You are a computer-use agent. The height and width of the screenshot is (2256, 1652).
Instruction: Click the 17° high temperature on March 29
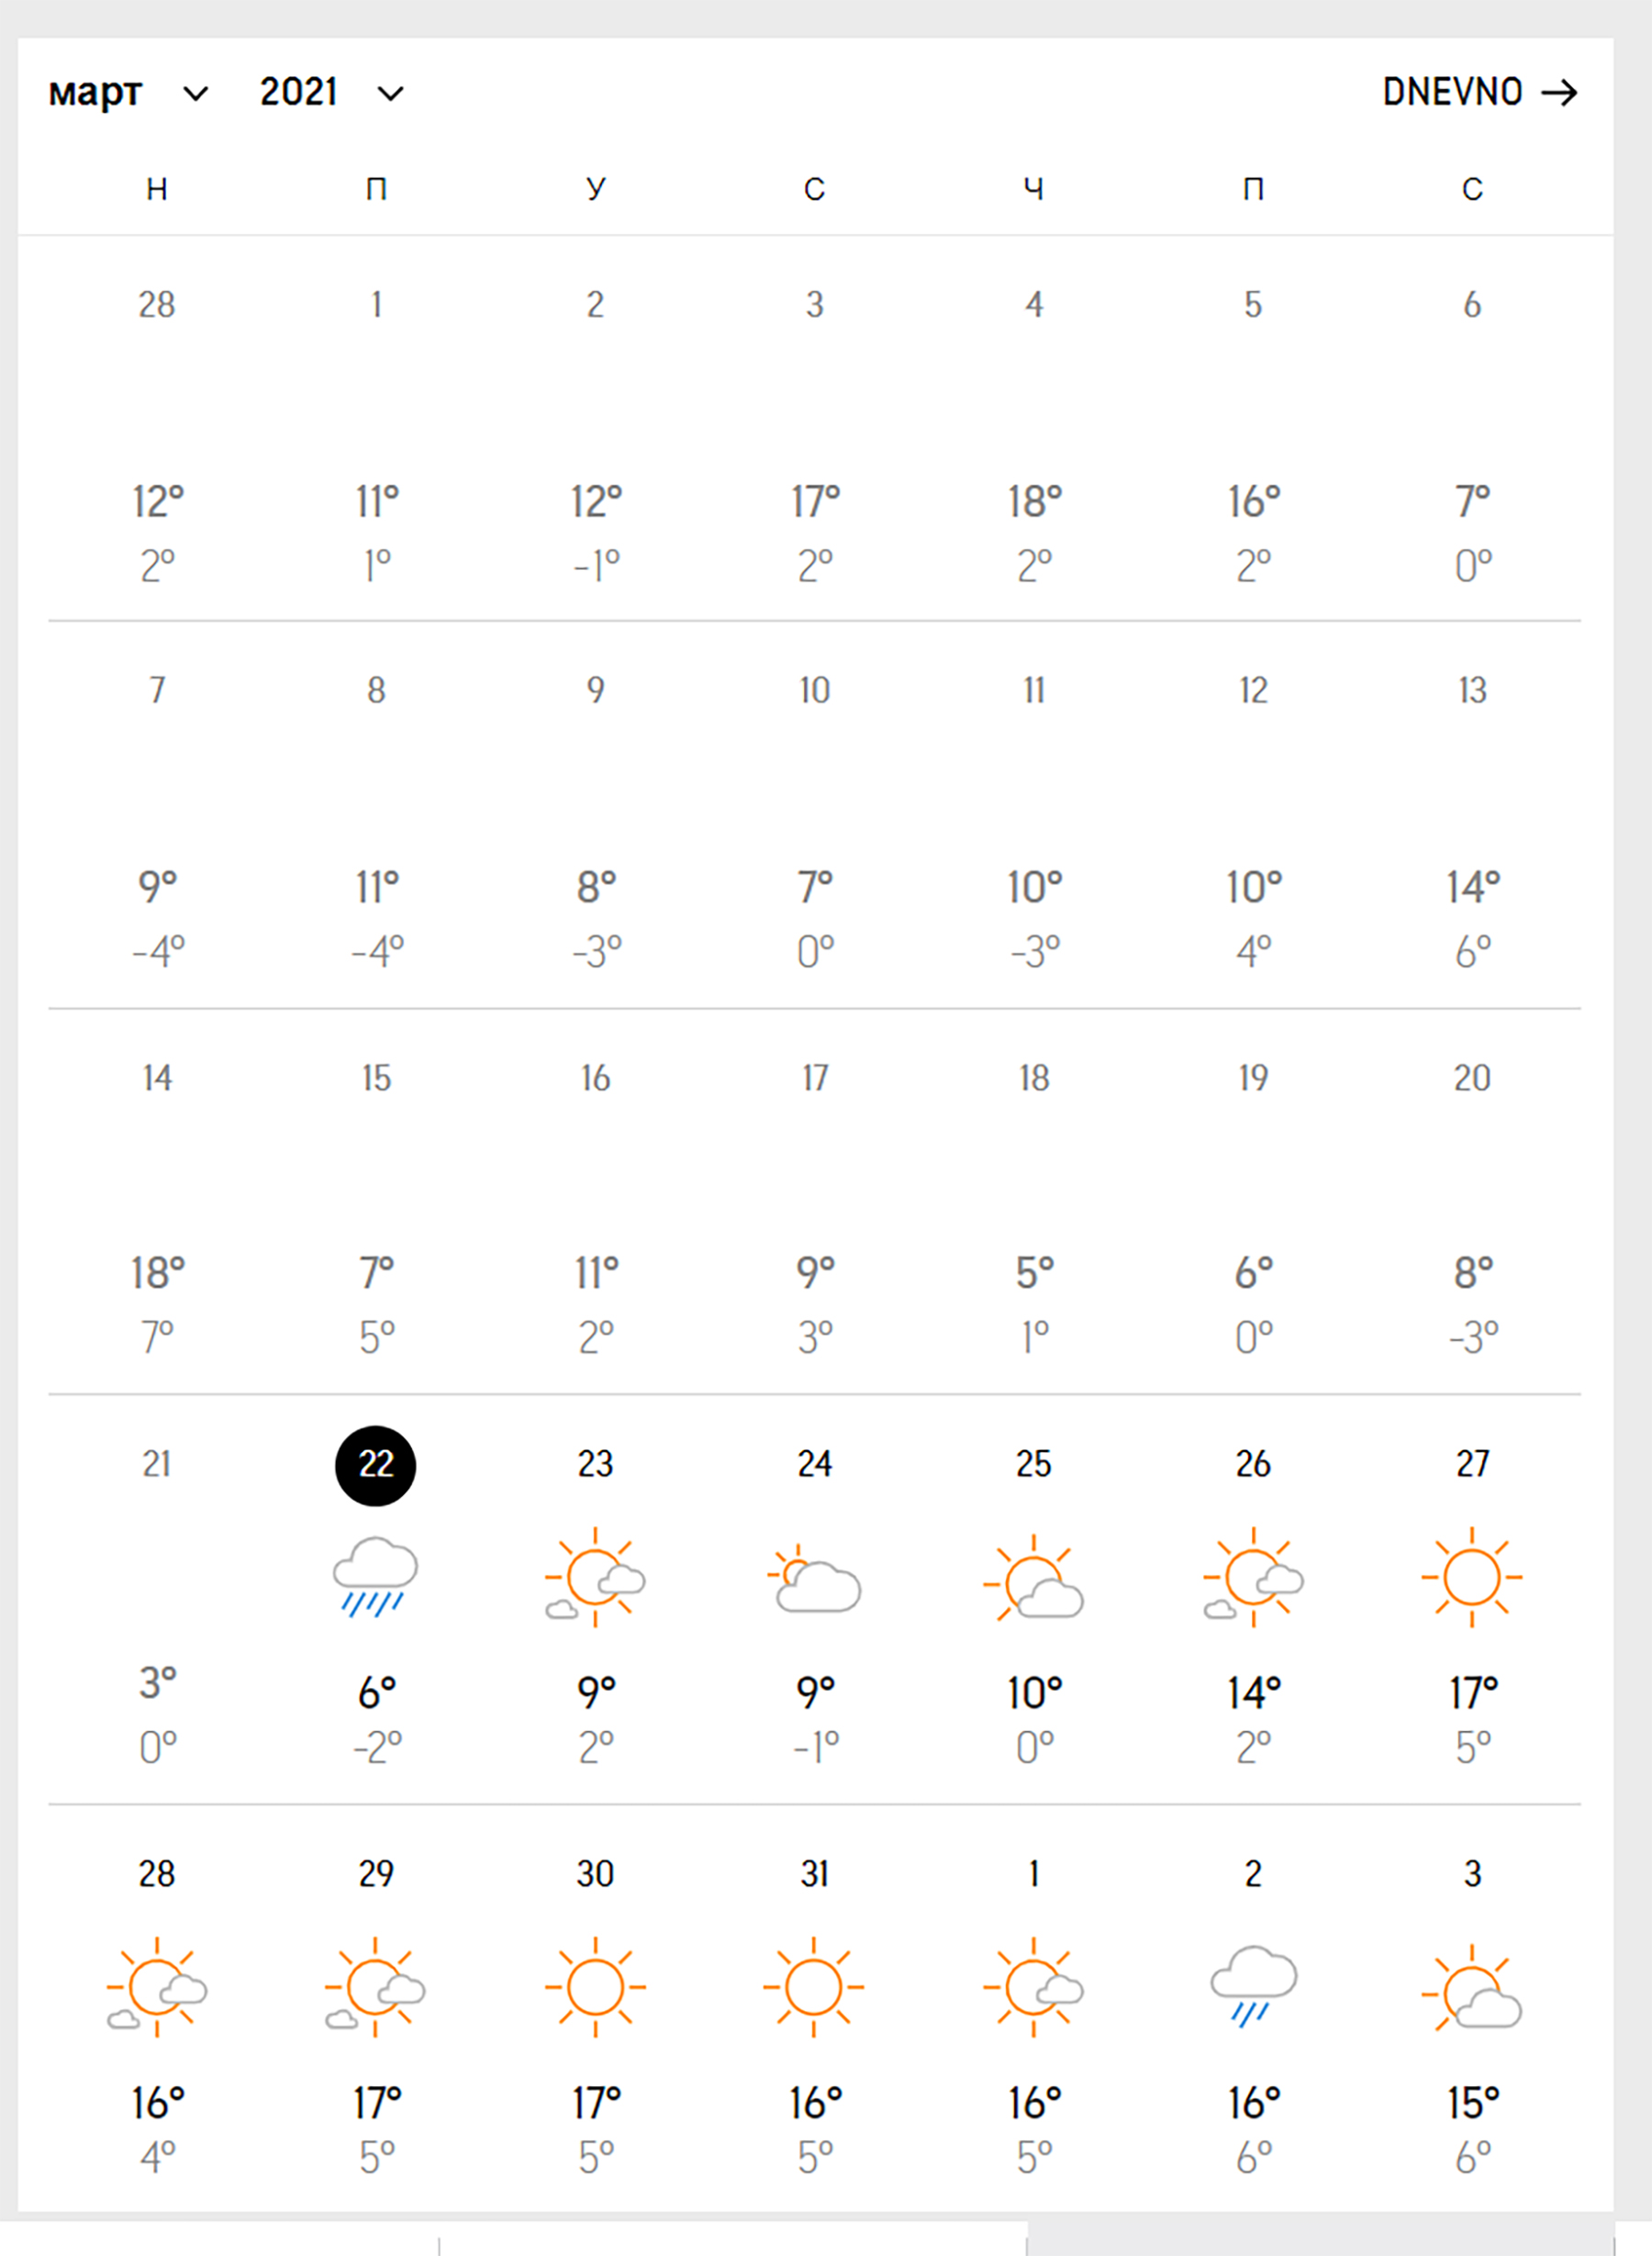tap(376, 2104)
